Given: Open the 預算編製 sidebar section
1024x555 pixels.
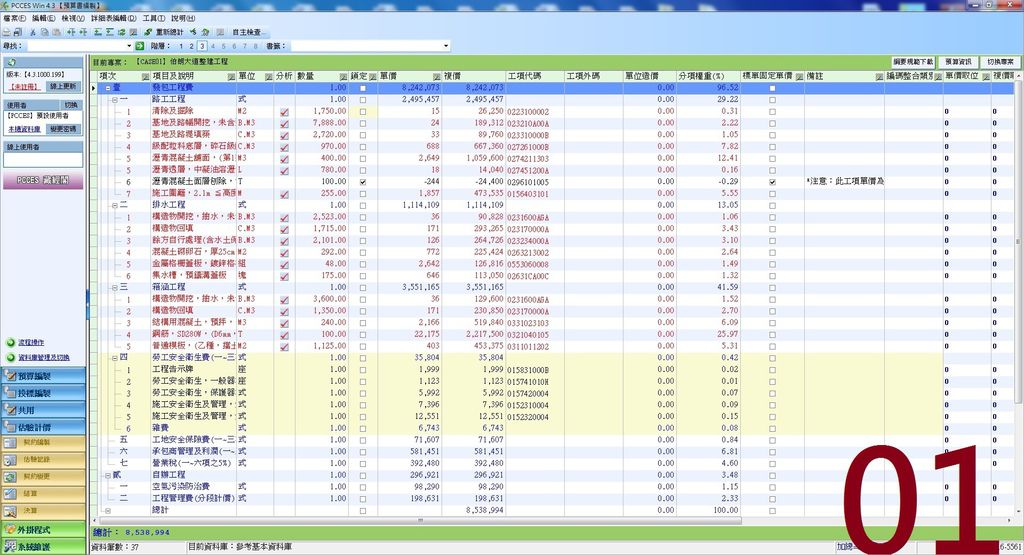Looking at the screenshot, I should point(43,376).
